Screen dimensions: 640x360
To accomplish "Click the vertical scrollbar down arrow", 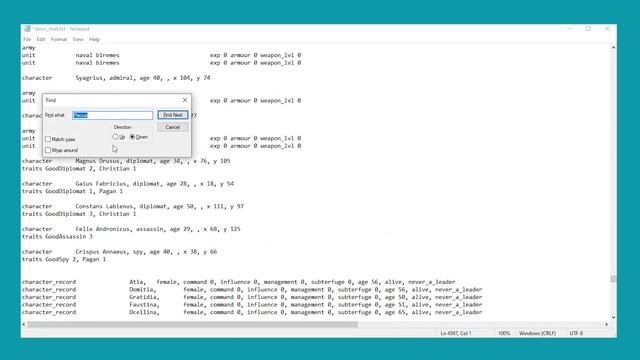I will [613, 317].
